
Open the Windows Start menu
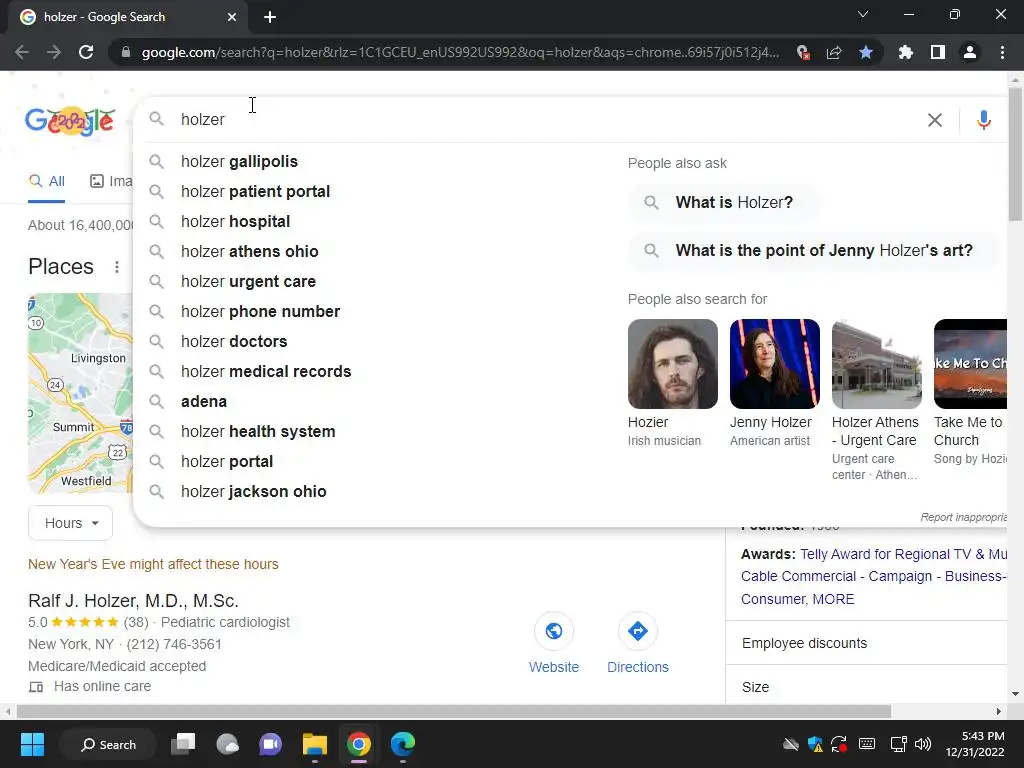point(32,744)
